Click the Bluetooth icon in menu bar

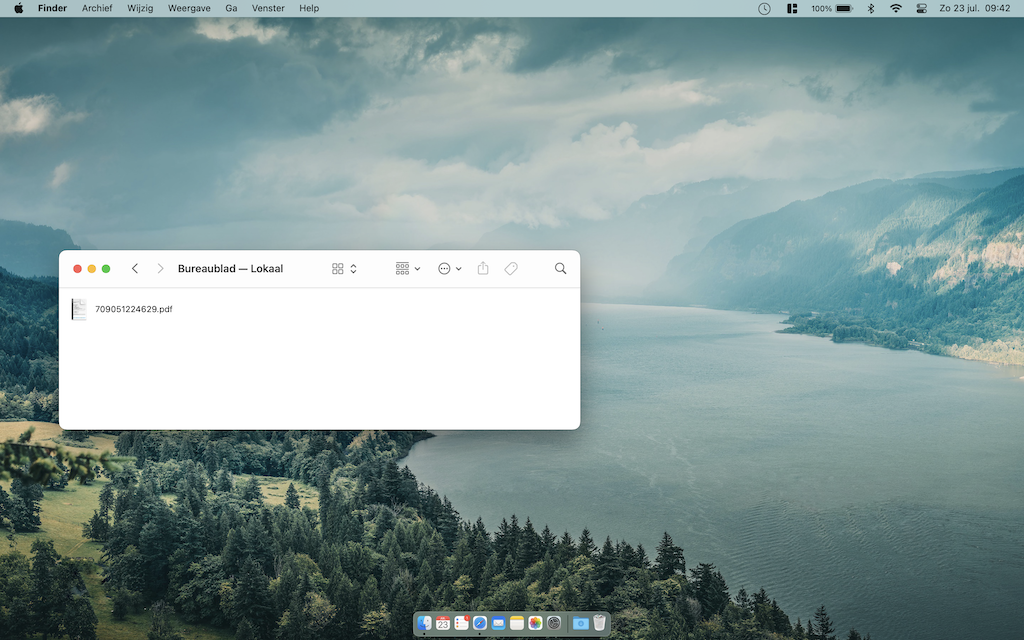(871, 8)
